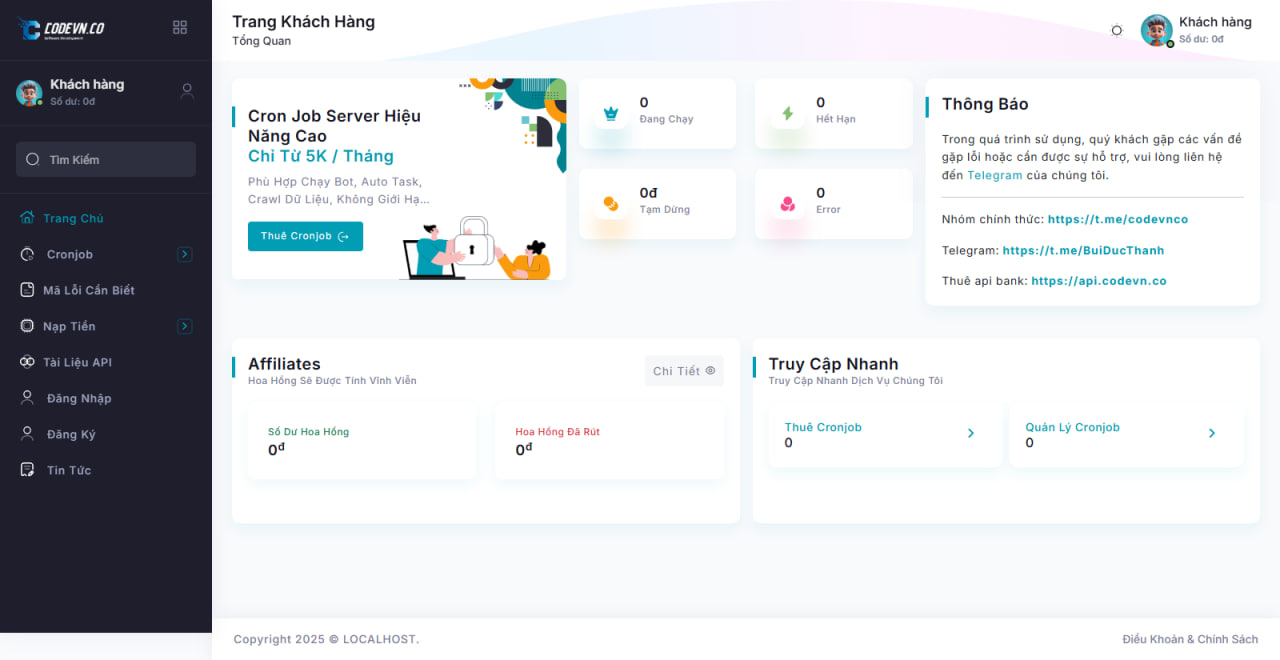Click the lightning icon on Hết Hạn card
Viewport: 1280px width, 660px height.
(x=787, y=113)
